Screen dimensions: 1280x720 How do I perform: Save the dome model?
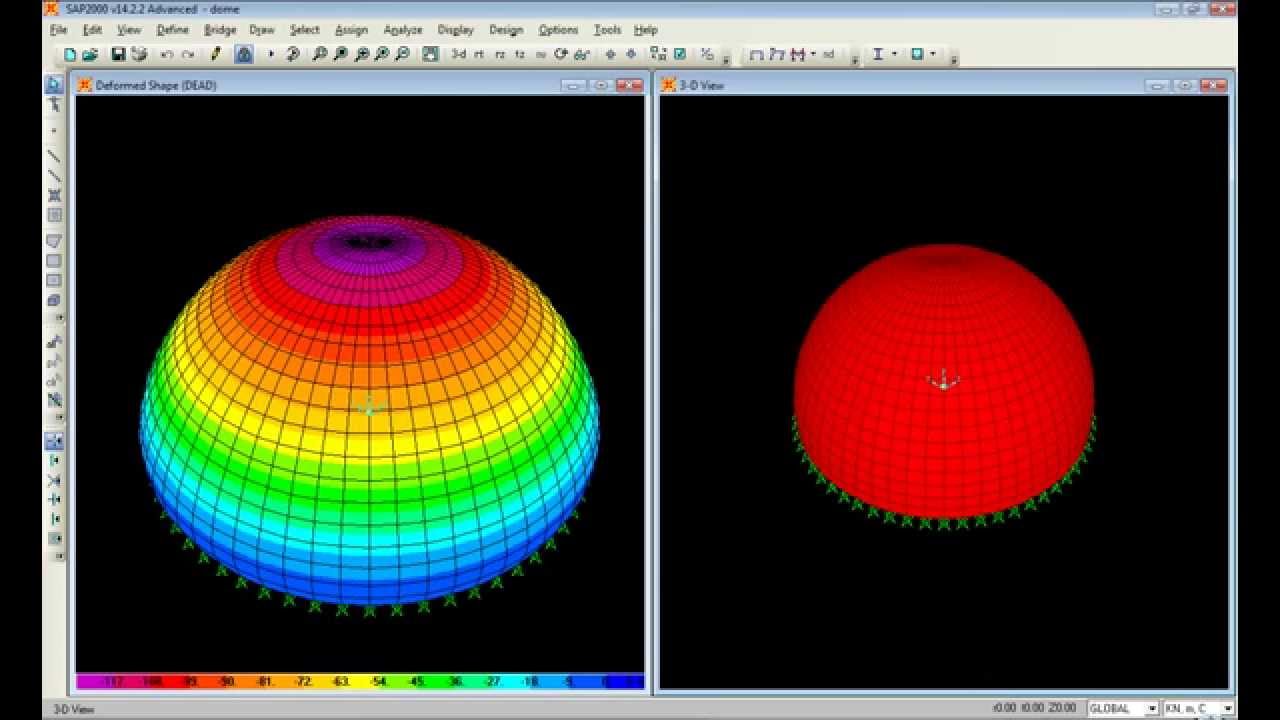coord(118,55)
